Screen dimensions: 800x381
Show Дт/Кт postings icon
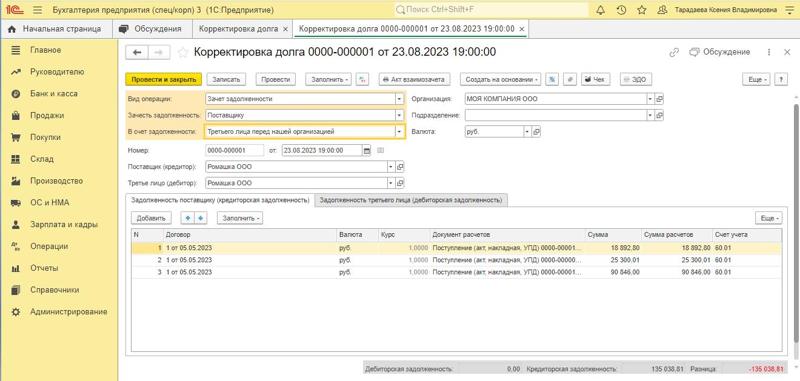point(362,80)
